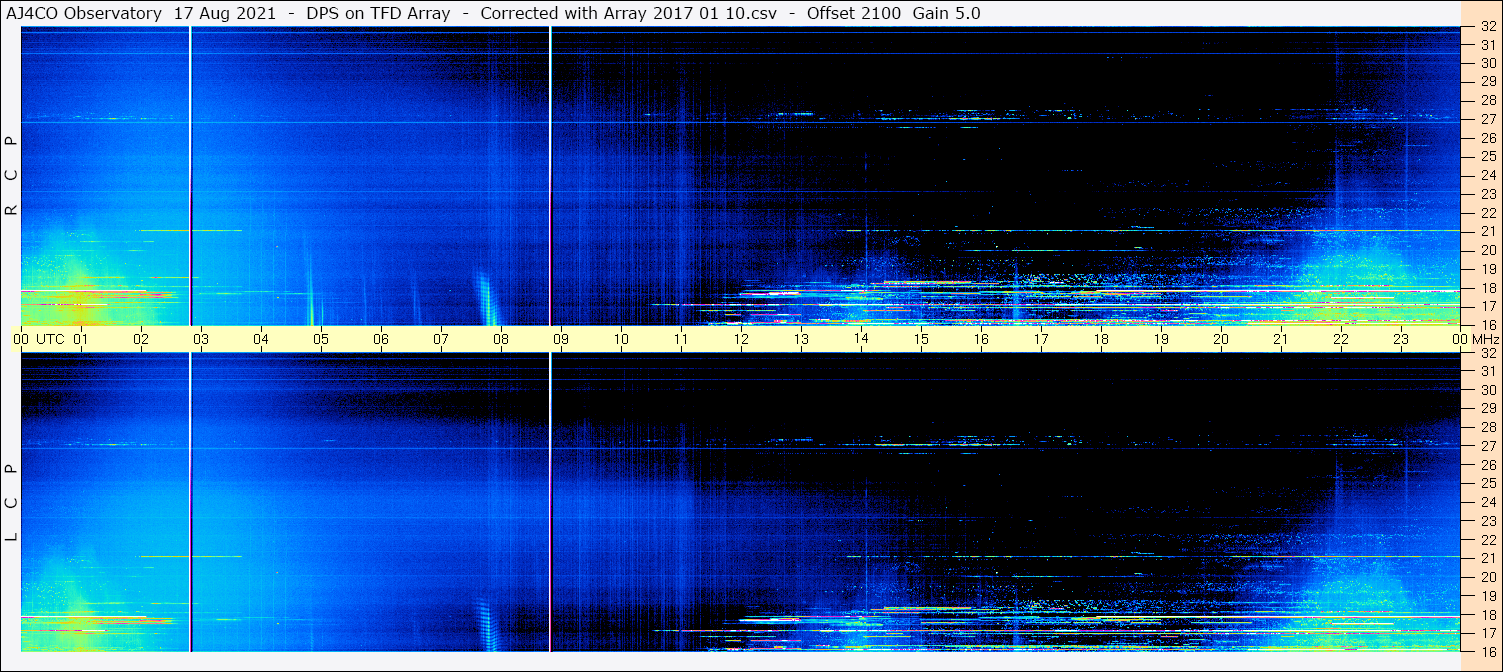Click the 25 MHz label of RCP scale

(x=1488, y=156)
